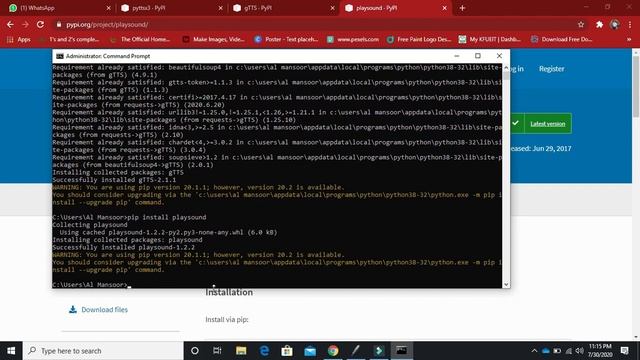
Task: Open the Poster - Text placeholder bookmark
Action: coord(286,39)
